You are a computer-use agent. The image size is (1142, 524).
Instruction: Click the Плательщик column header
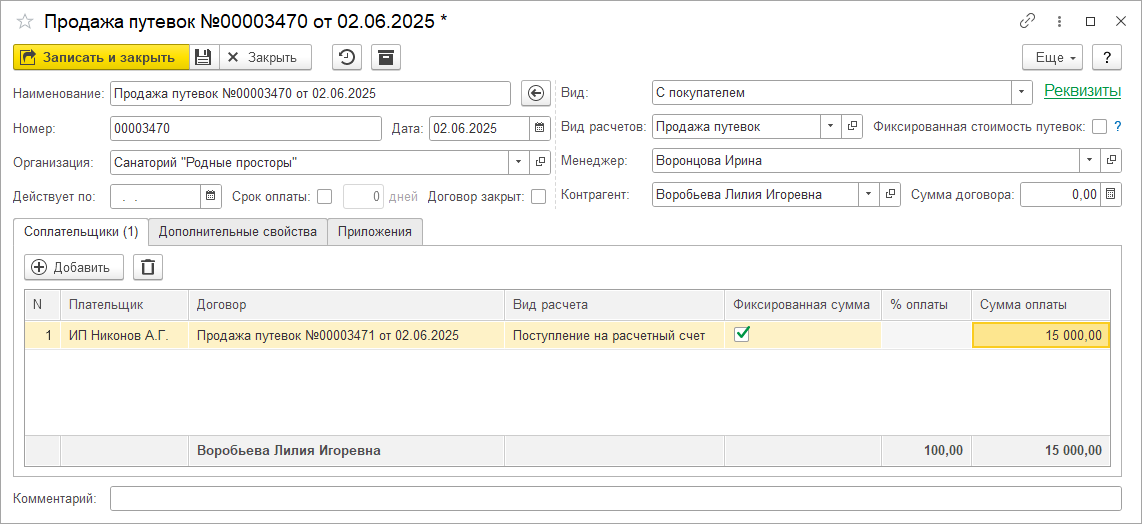125,305
